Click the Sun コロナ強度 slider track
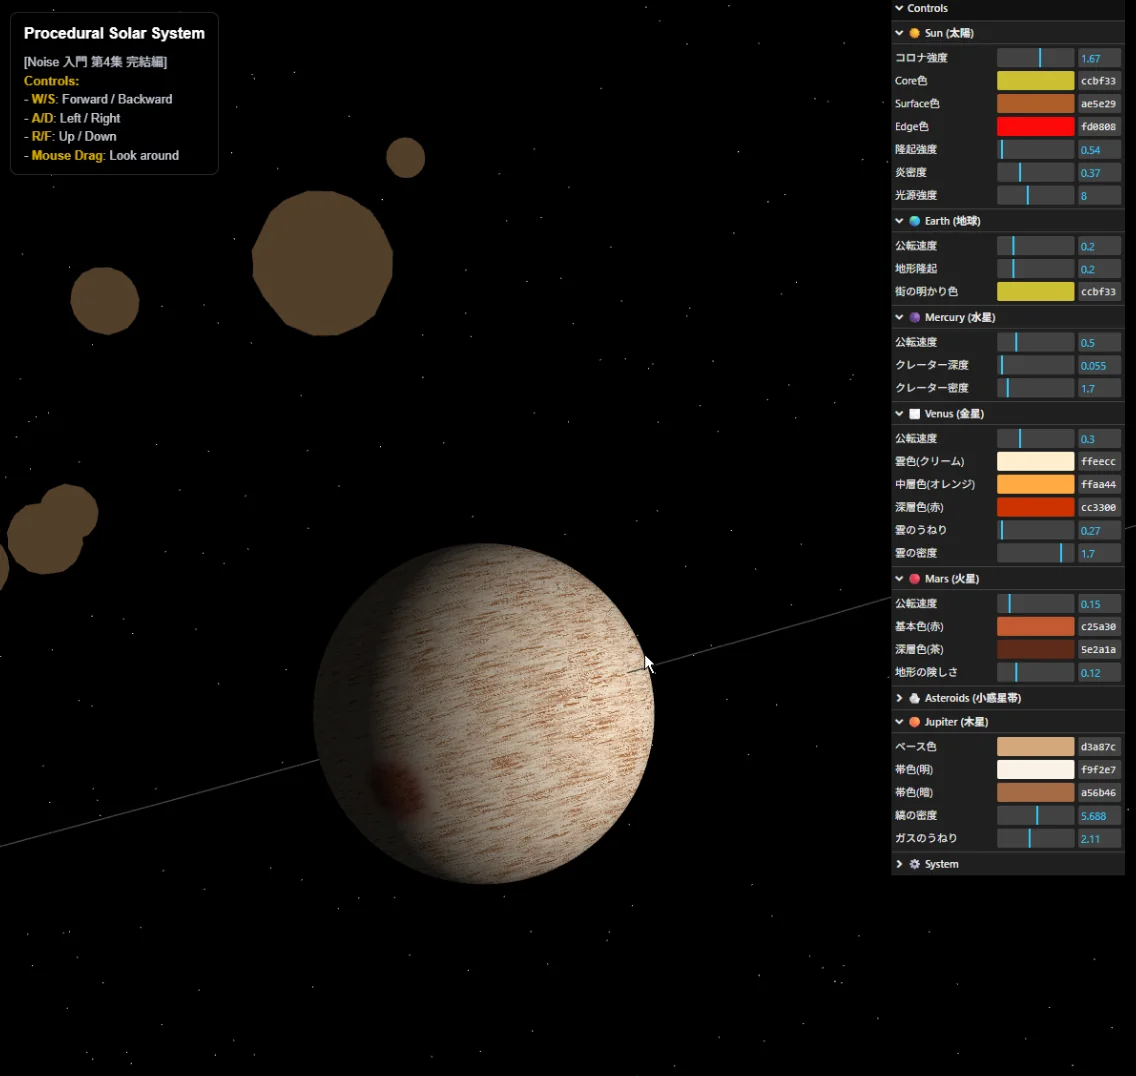1136x1076 pixels. (1035, 58)
